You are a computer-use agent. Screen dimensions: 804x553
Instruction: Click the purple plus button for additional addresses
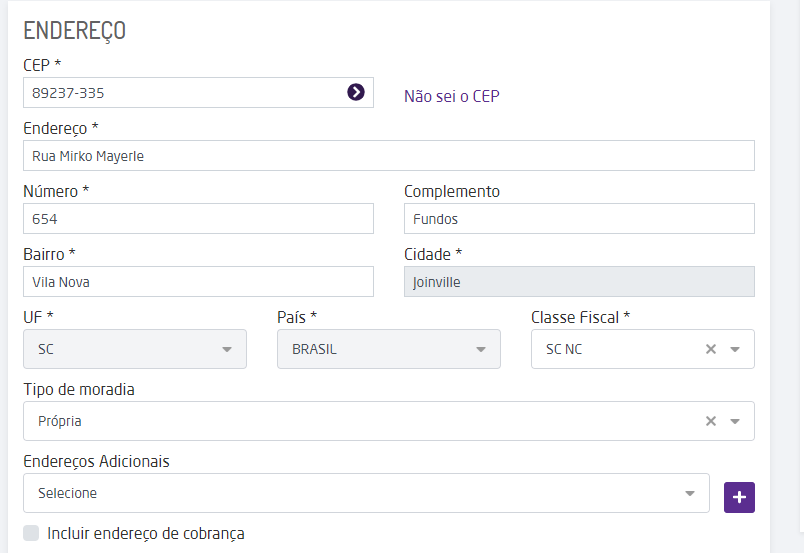739,497
